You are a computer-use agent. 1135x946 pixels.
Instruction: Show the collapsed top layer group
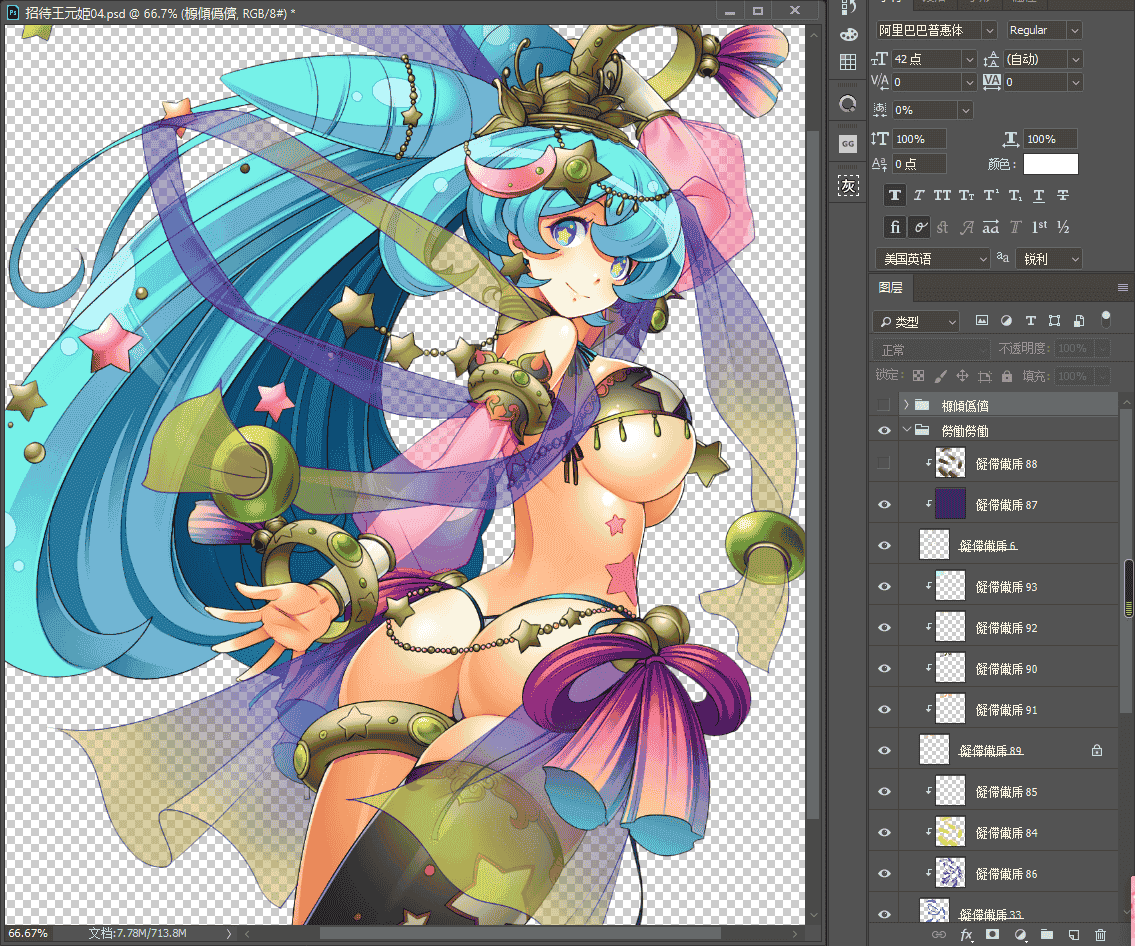click(884, 405)
